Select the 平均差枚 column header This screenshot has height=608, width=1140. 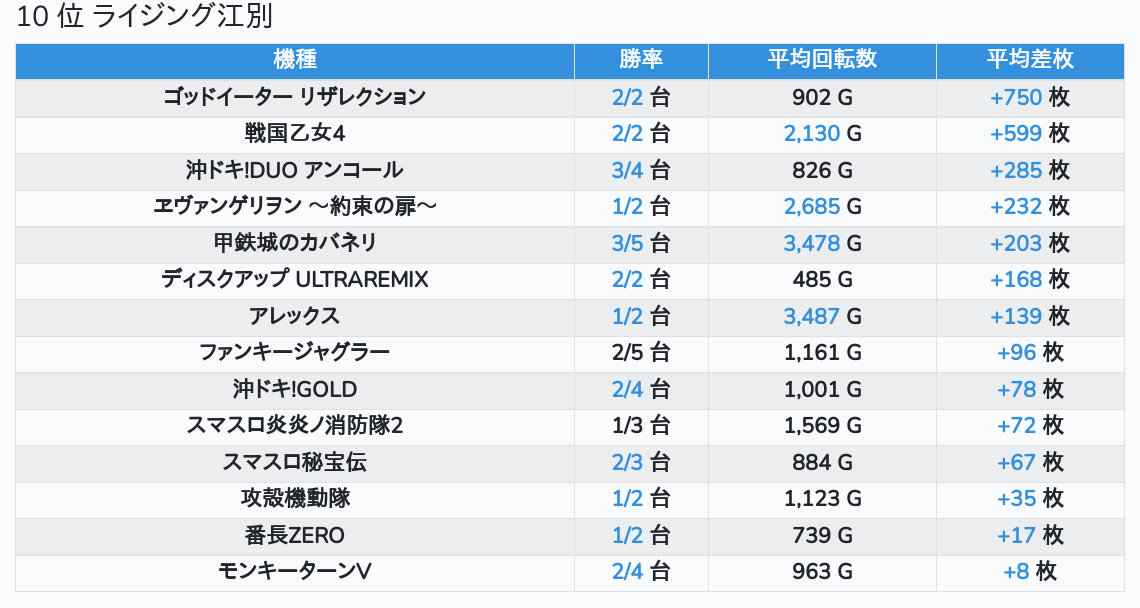tap(1029, 60)
